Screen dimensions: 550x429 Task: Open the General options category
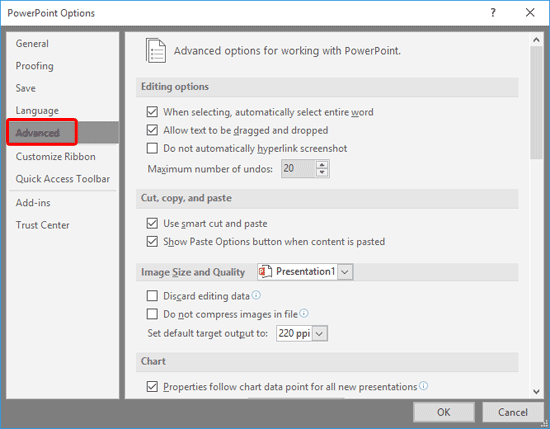coord(62,43)
